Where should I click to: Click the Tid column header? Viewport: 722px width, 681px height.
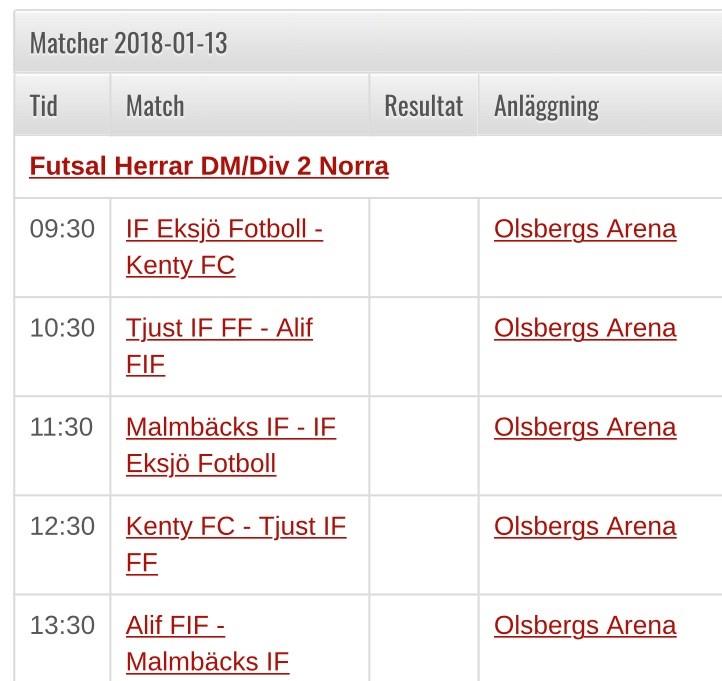click(44, 106)
